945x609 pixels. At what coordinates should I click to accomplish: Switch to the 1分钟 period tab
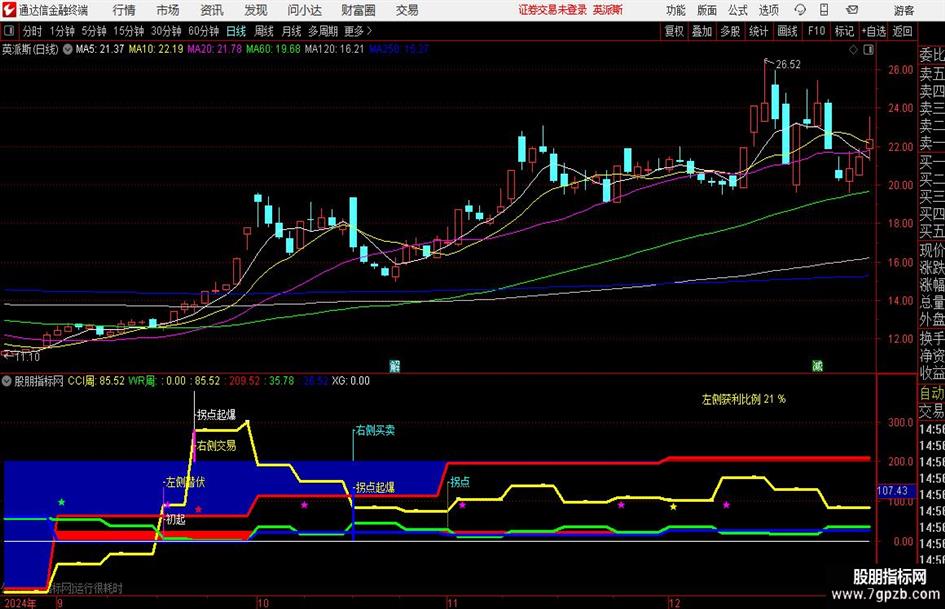pos(62,31)
